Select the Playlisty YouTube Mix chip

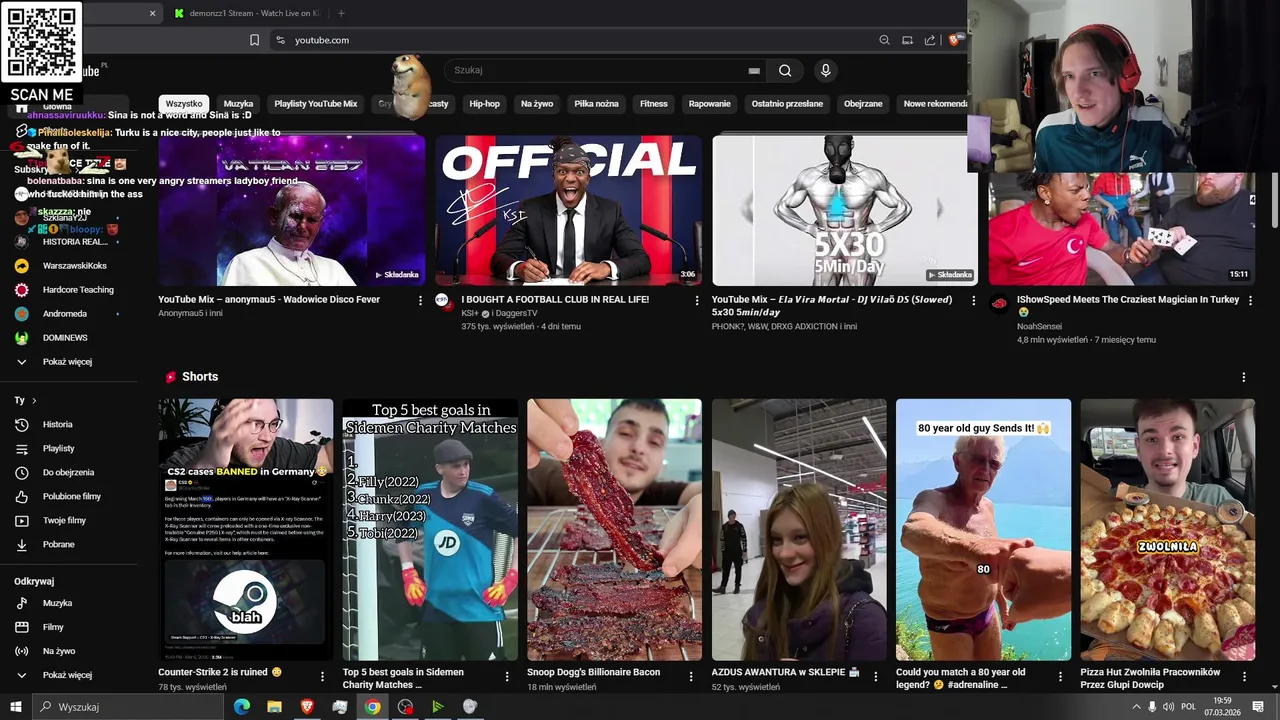point(316,104)
